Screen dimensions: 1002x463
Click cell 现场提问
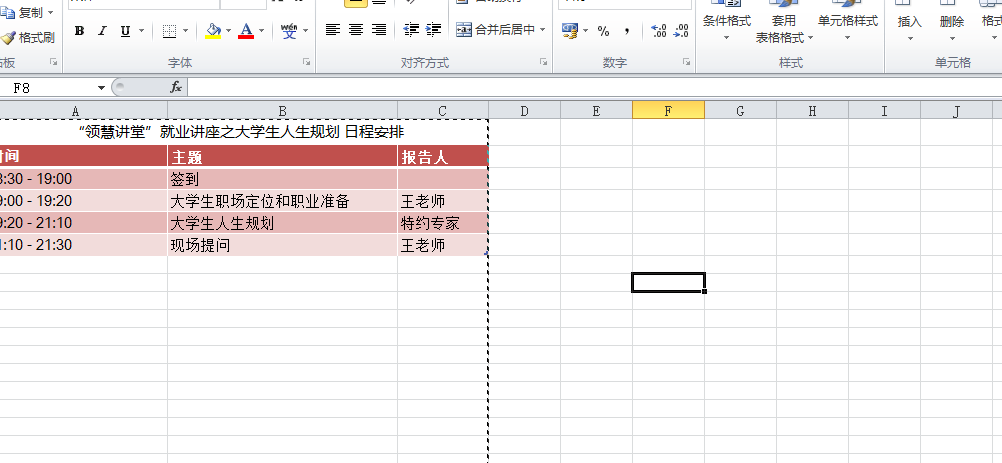282,245
